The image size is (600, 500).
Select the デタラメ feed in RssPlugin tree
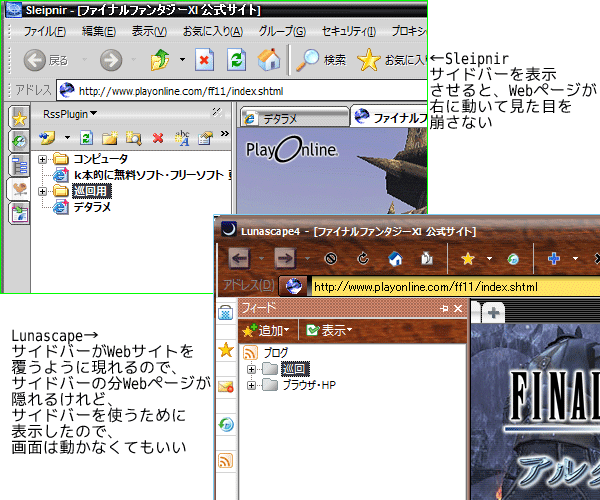(91, 207)
